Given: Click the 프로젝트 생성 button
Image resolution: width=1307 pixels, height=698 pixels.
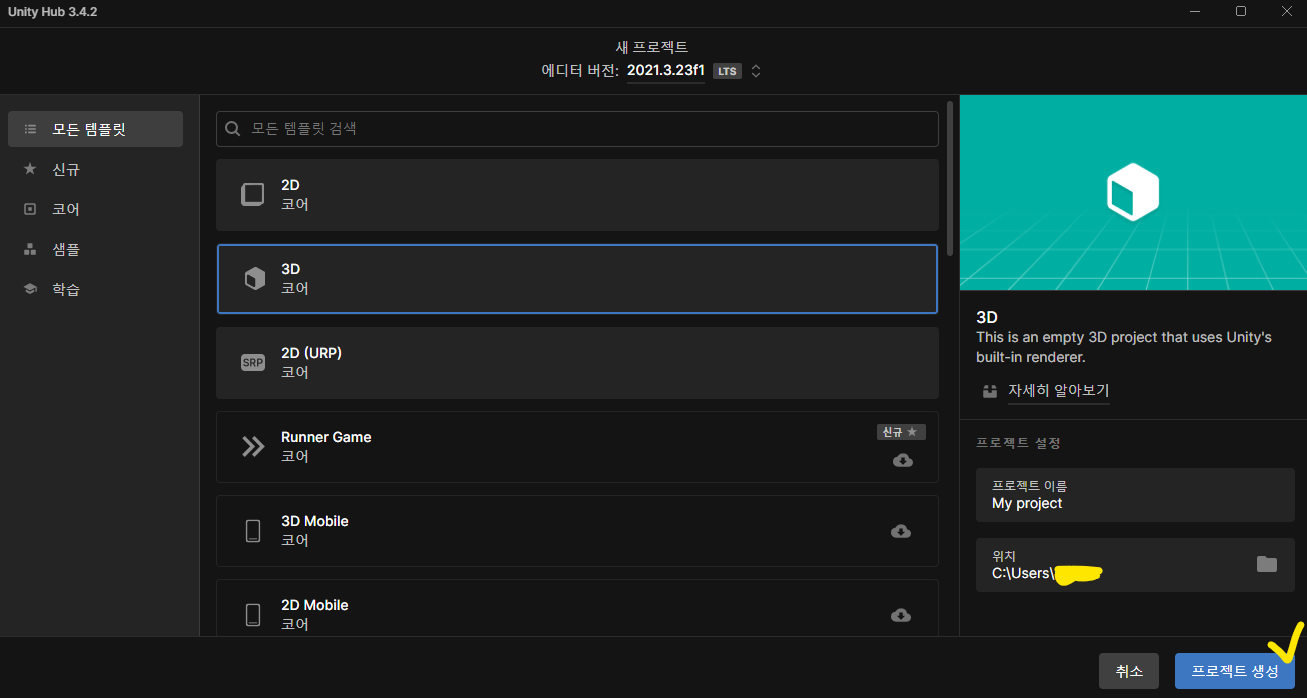Looking at the screenshot, I should click(x=1234, y=671).
